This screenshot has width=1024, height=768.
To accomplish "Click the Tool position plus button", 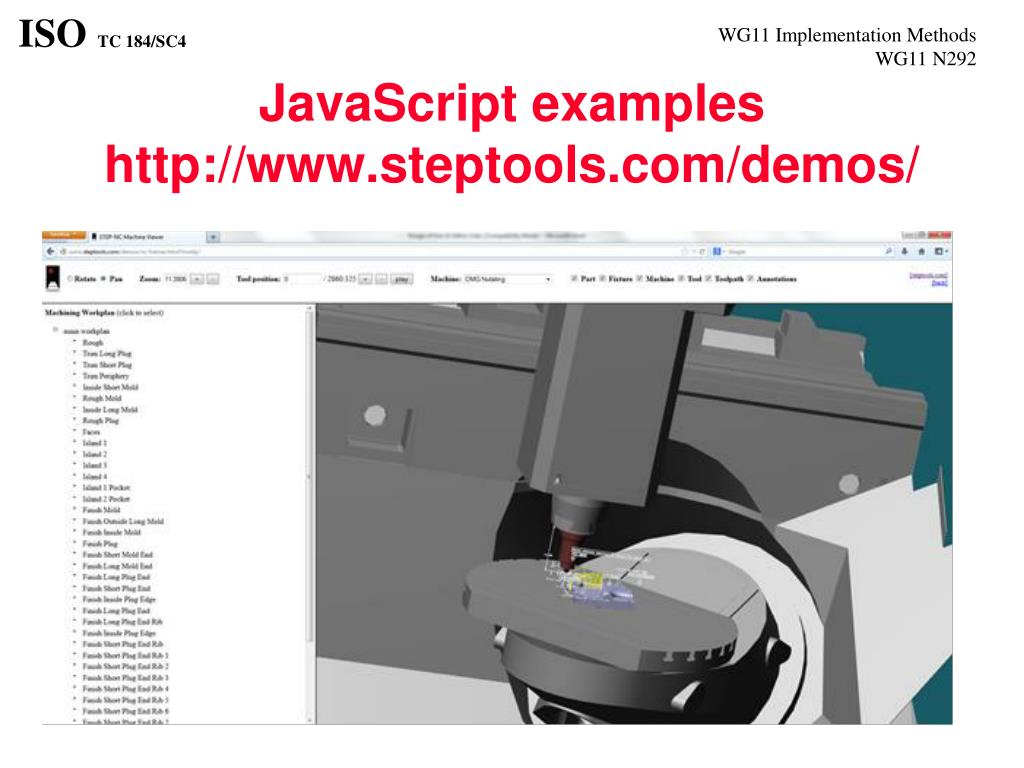I will click(366, 279).
